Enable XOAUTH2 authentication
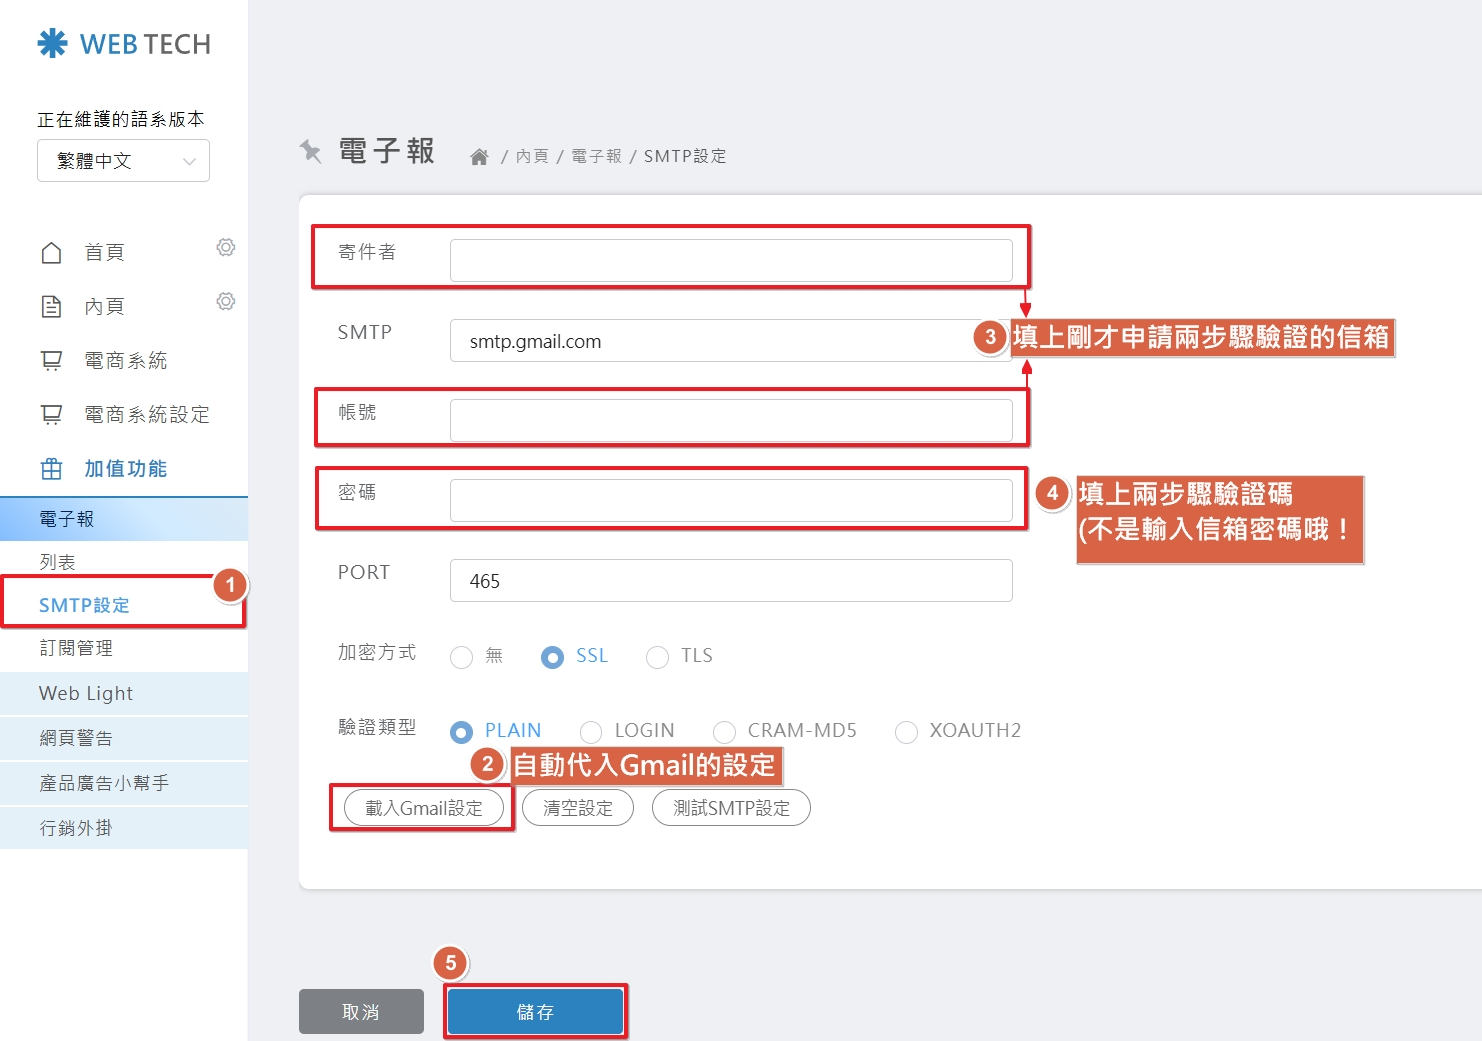Viewport: 1482px width, 1041px height. point(906,731)
